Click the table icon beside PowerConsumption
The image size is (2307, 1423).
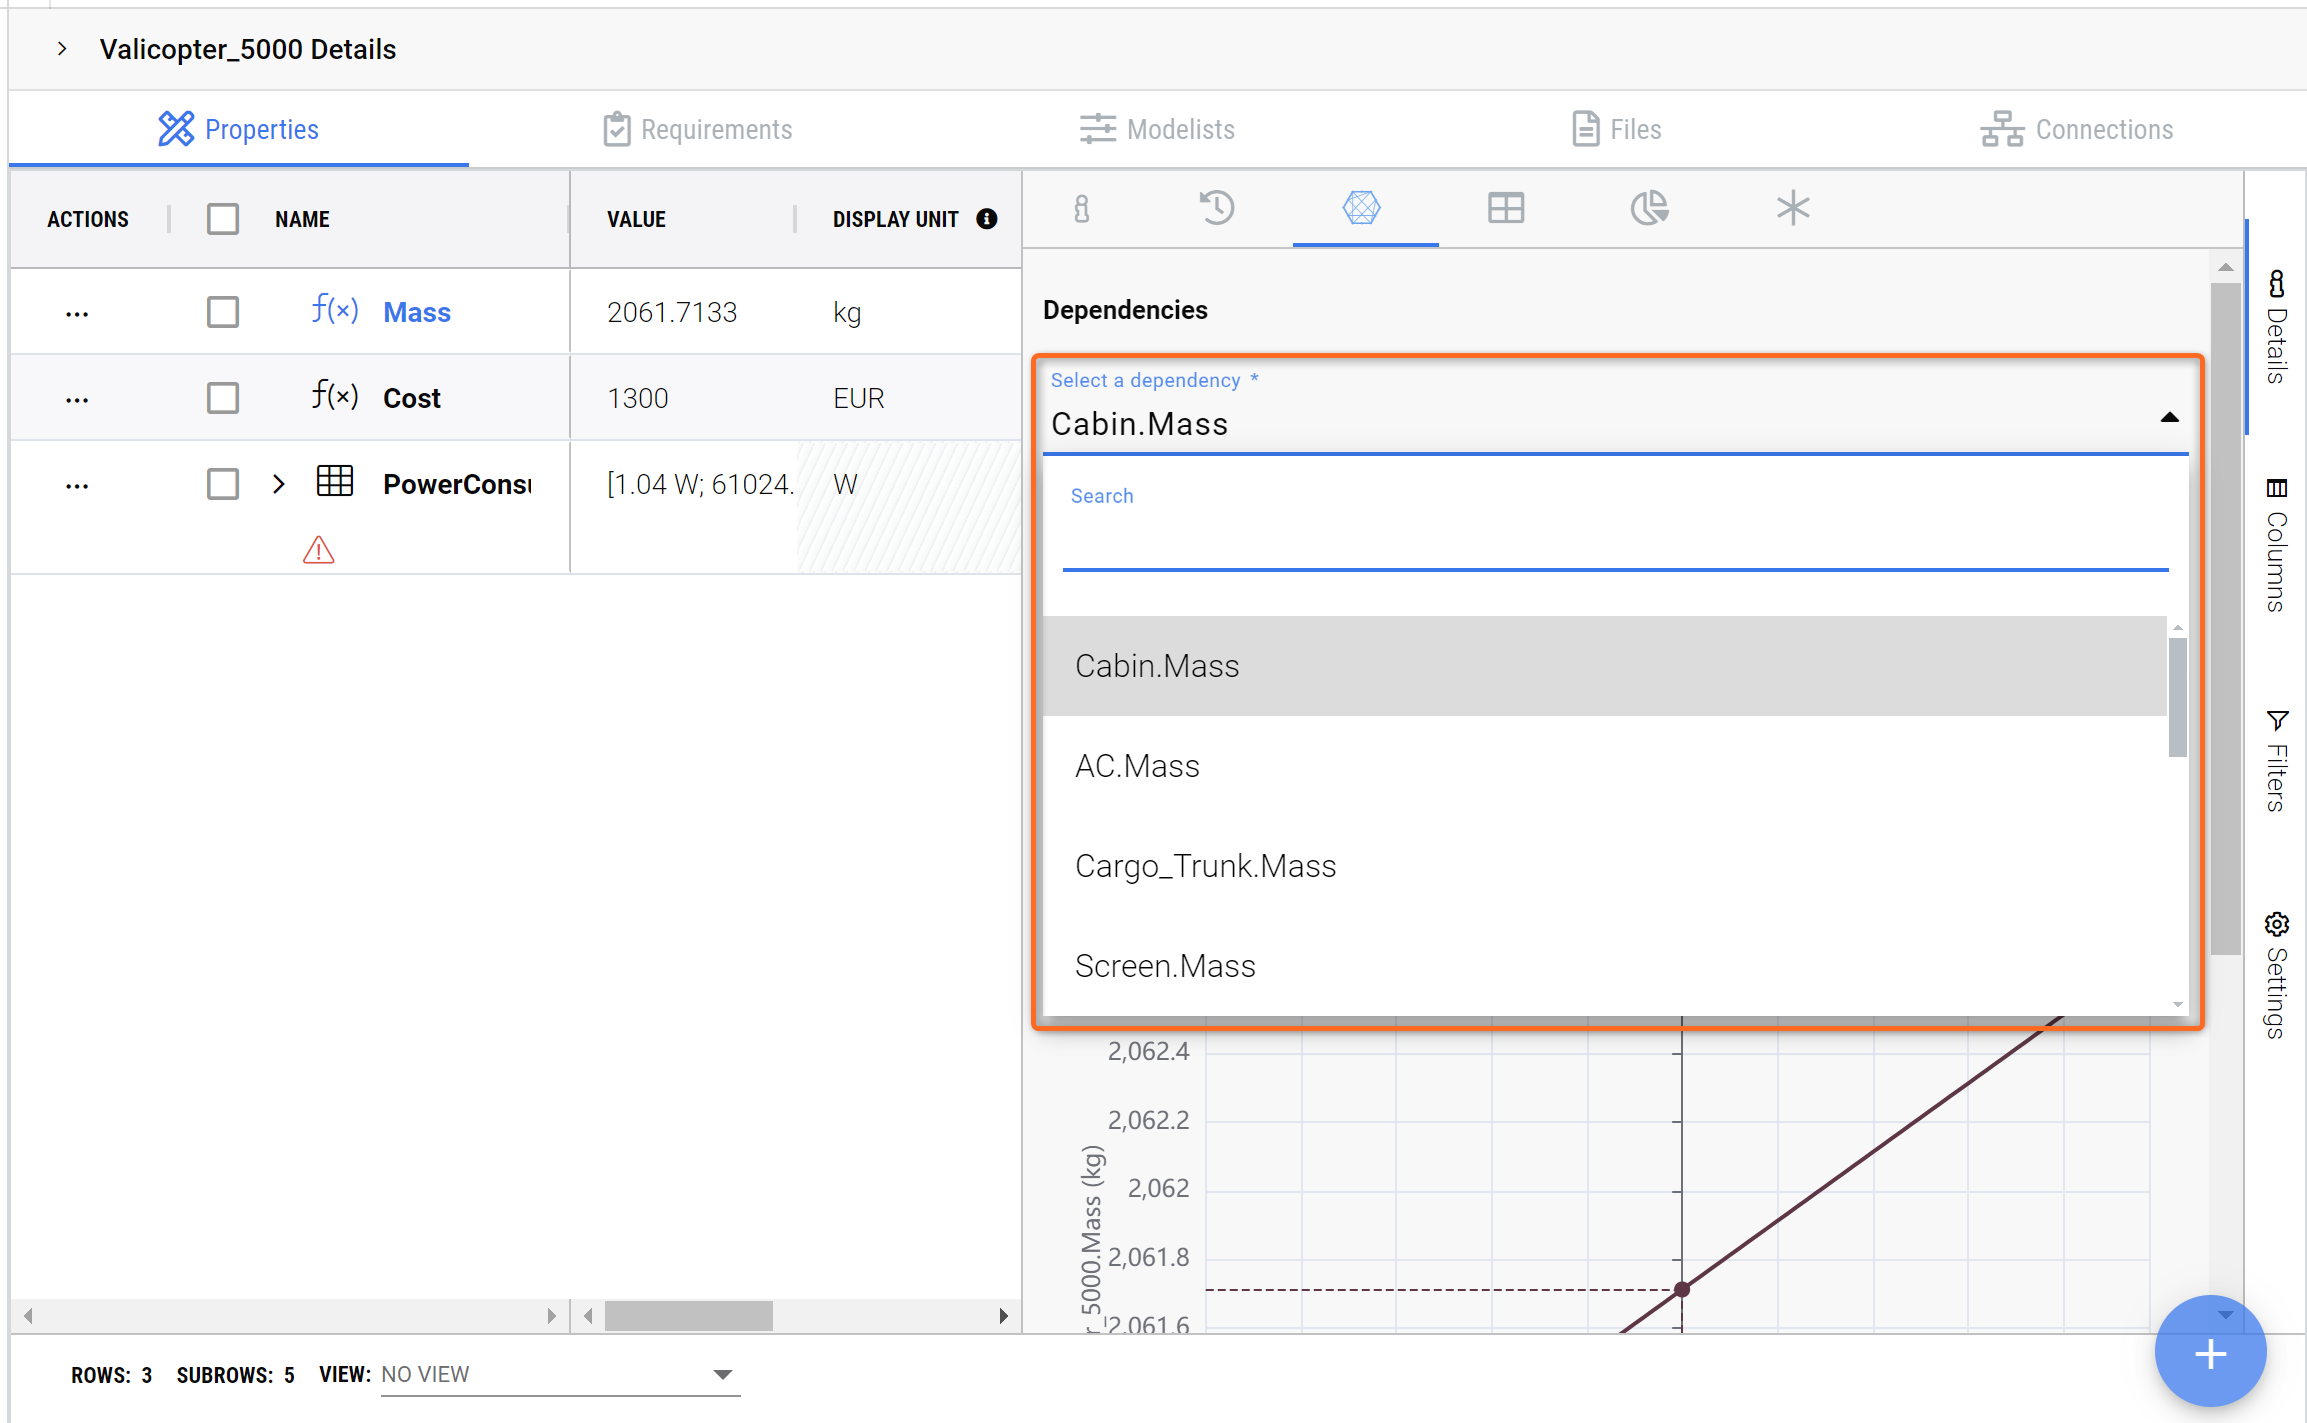(x=335, y=481)
